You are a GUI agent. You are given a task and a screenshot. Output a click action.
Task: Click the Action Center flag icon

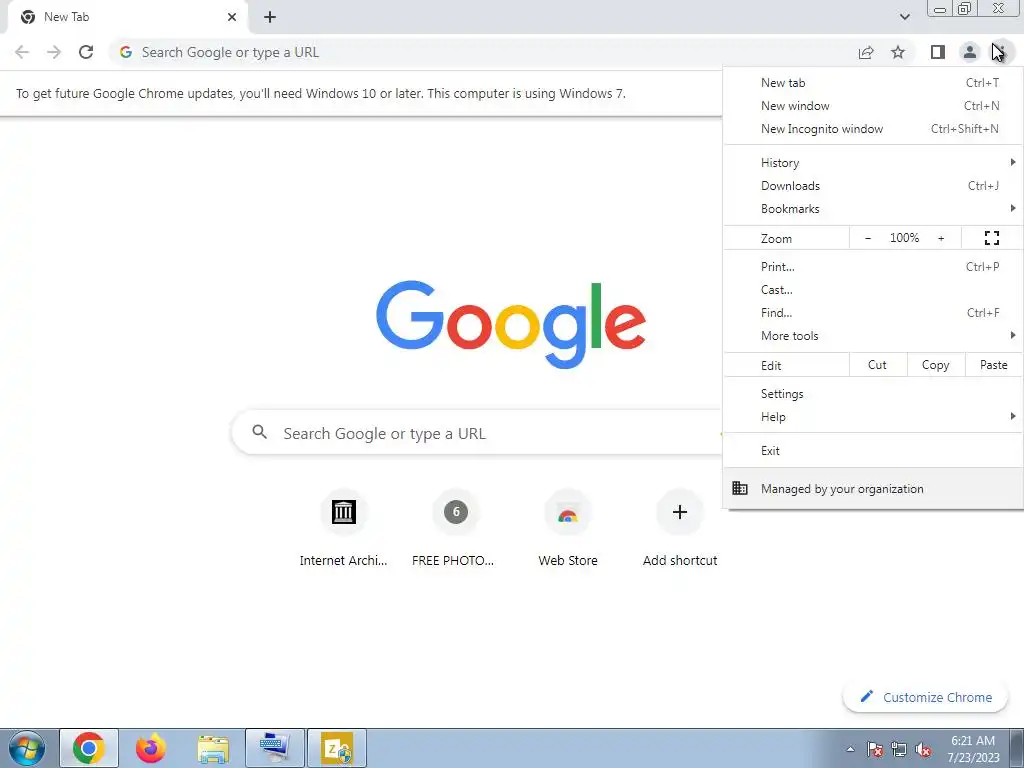(x=875, y=749)
